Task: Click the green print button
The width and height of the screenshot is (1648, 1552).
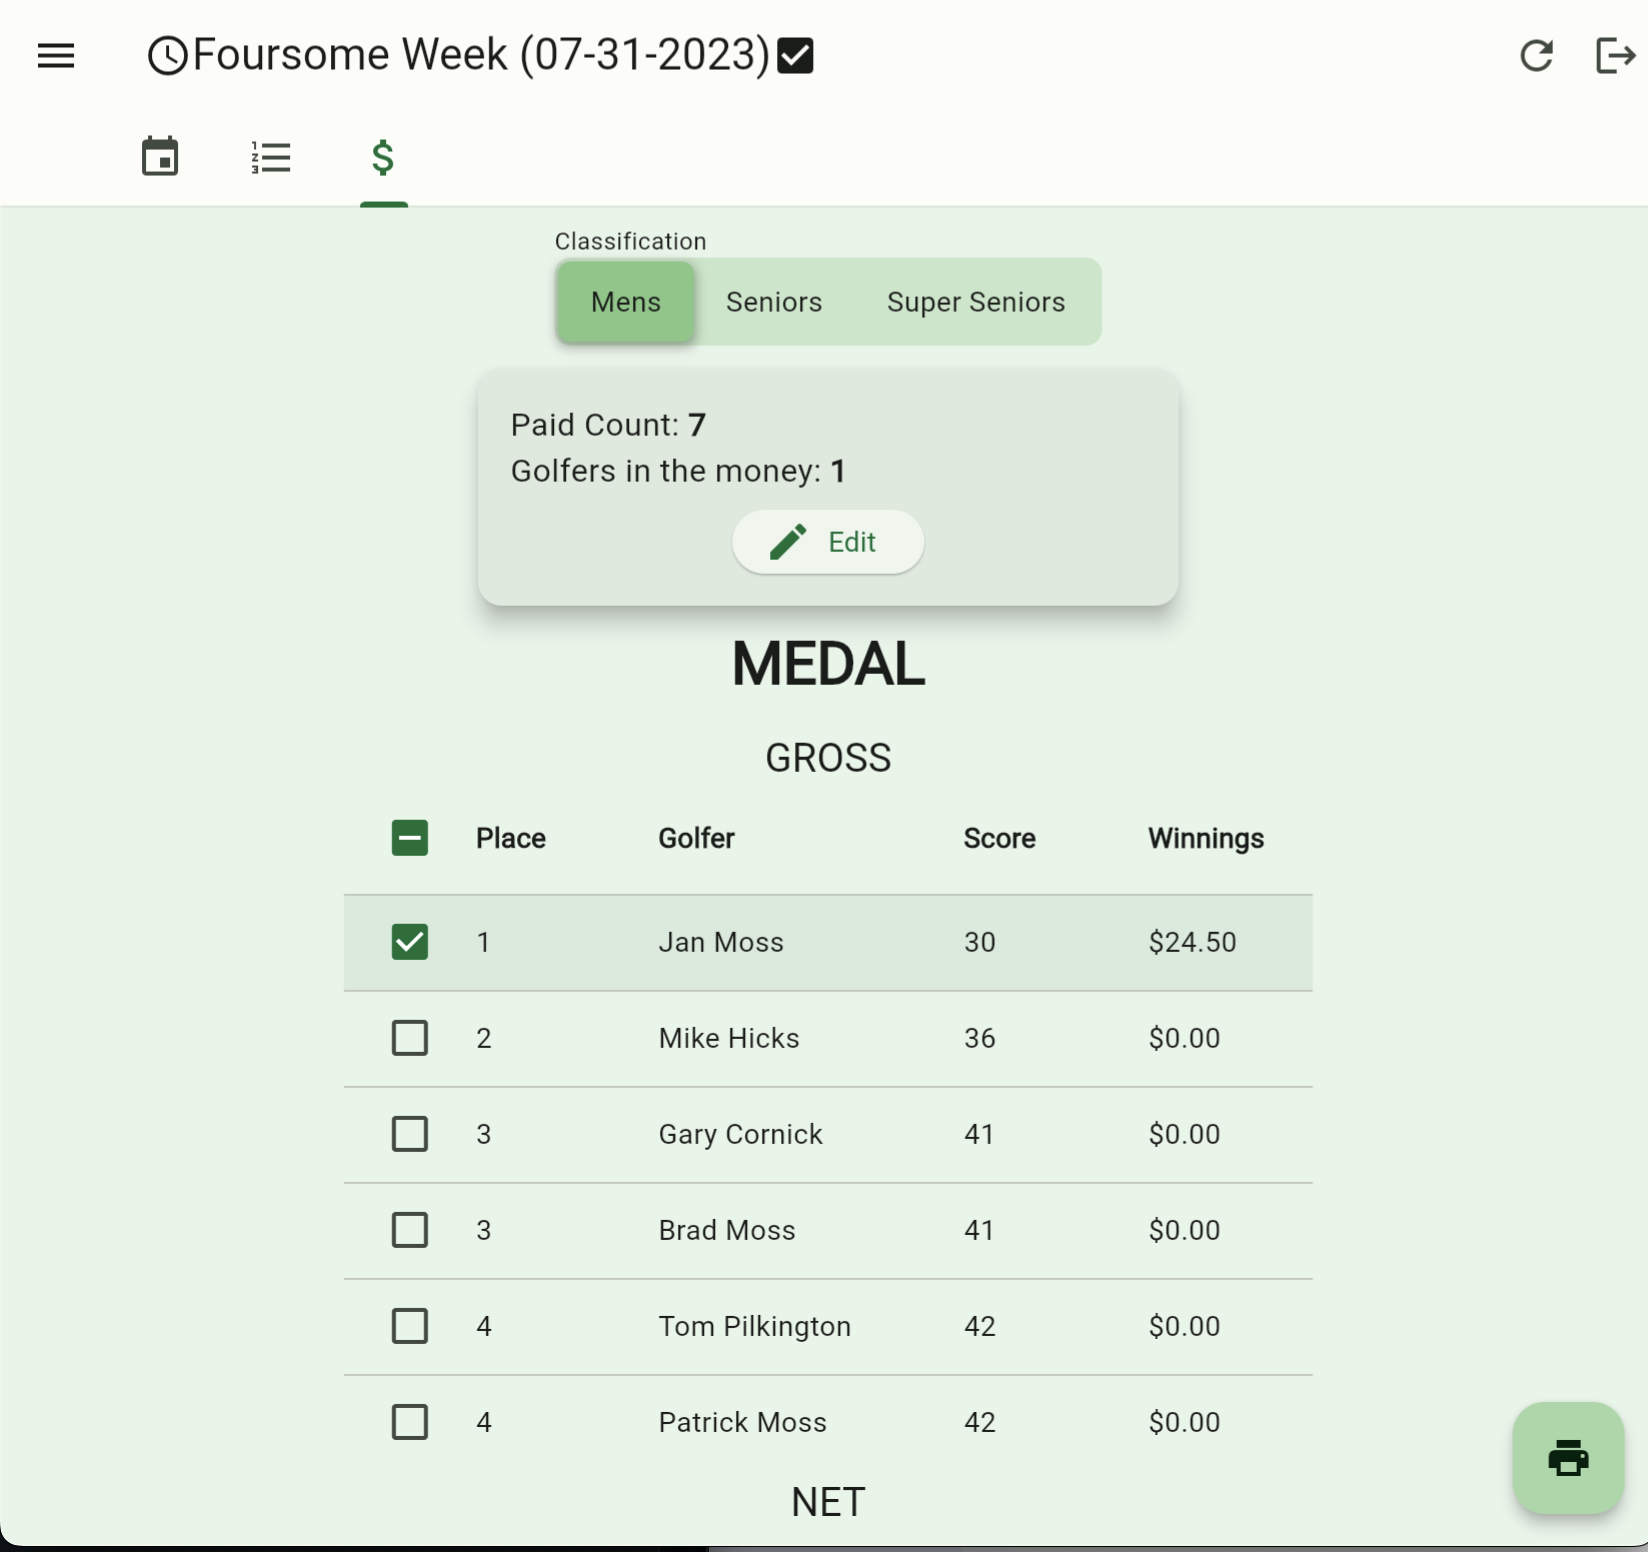Action: pos(1567,1458)
